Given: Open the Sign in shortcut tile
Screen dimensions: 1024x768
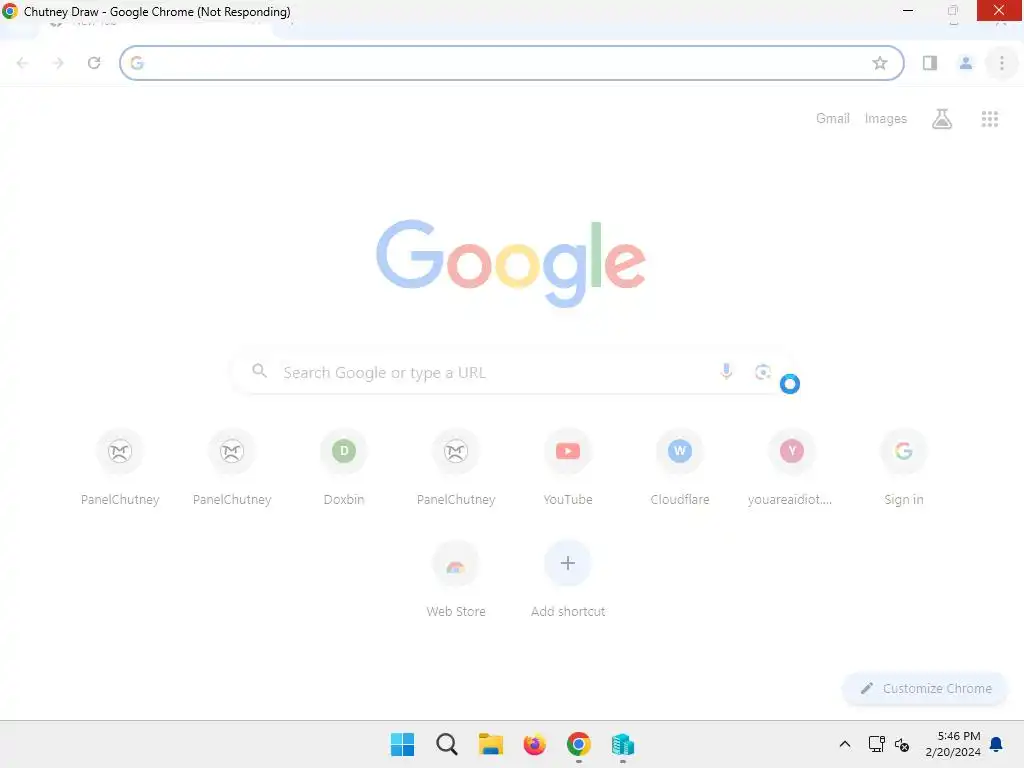Looking at the screenshot, I should (x=904, y=467).
